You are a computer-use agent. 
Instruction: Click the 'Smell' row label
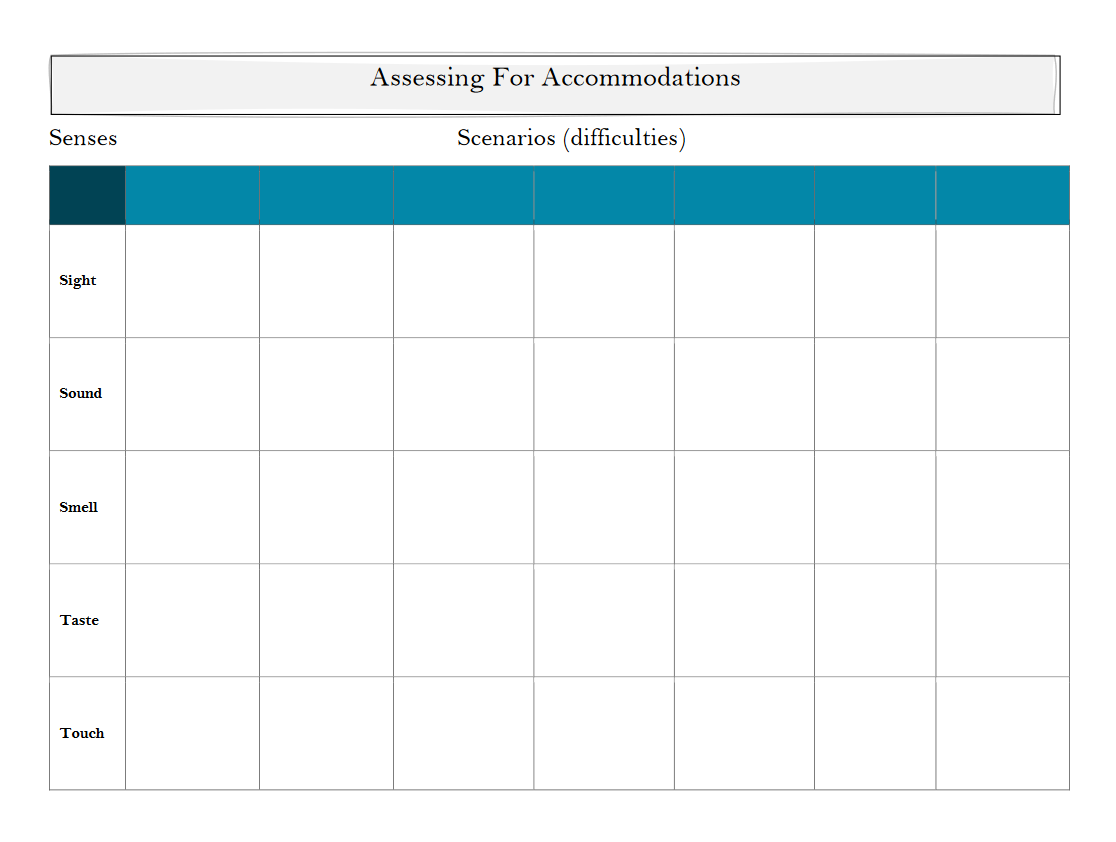coord(79,507)
